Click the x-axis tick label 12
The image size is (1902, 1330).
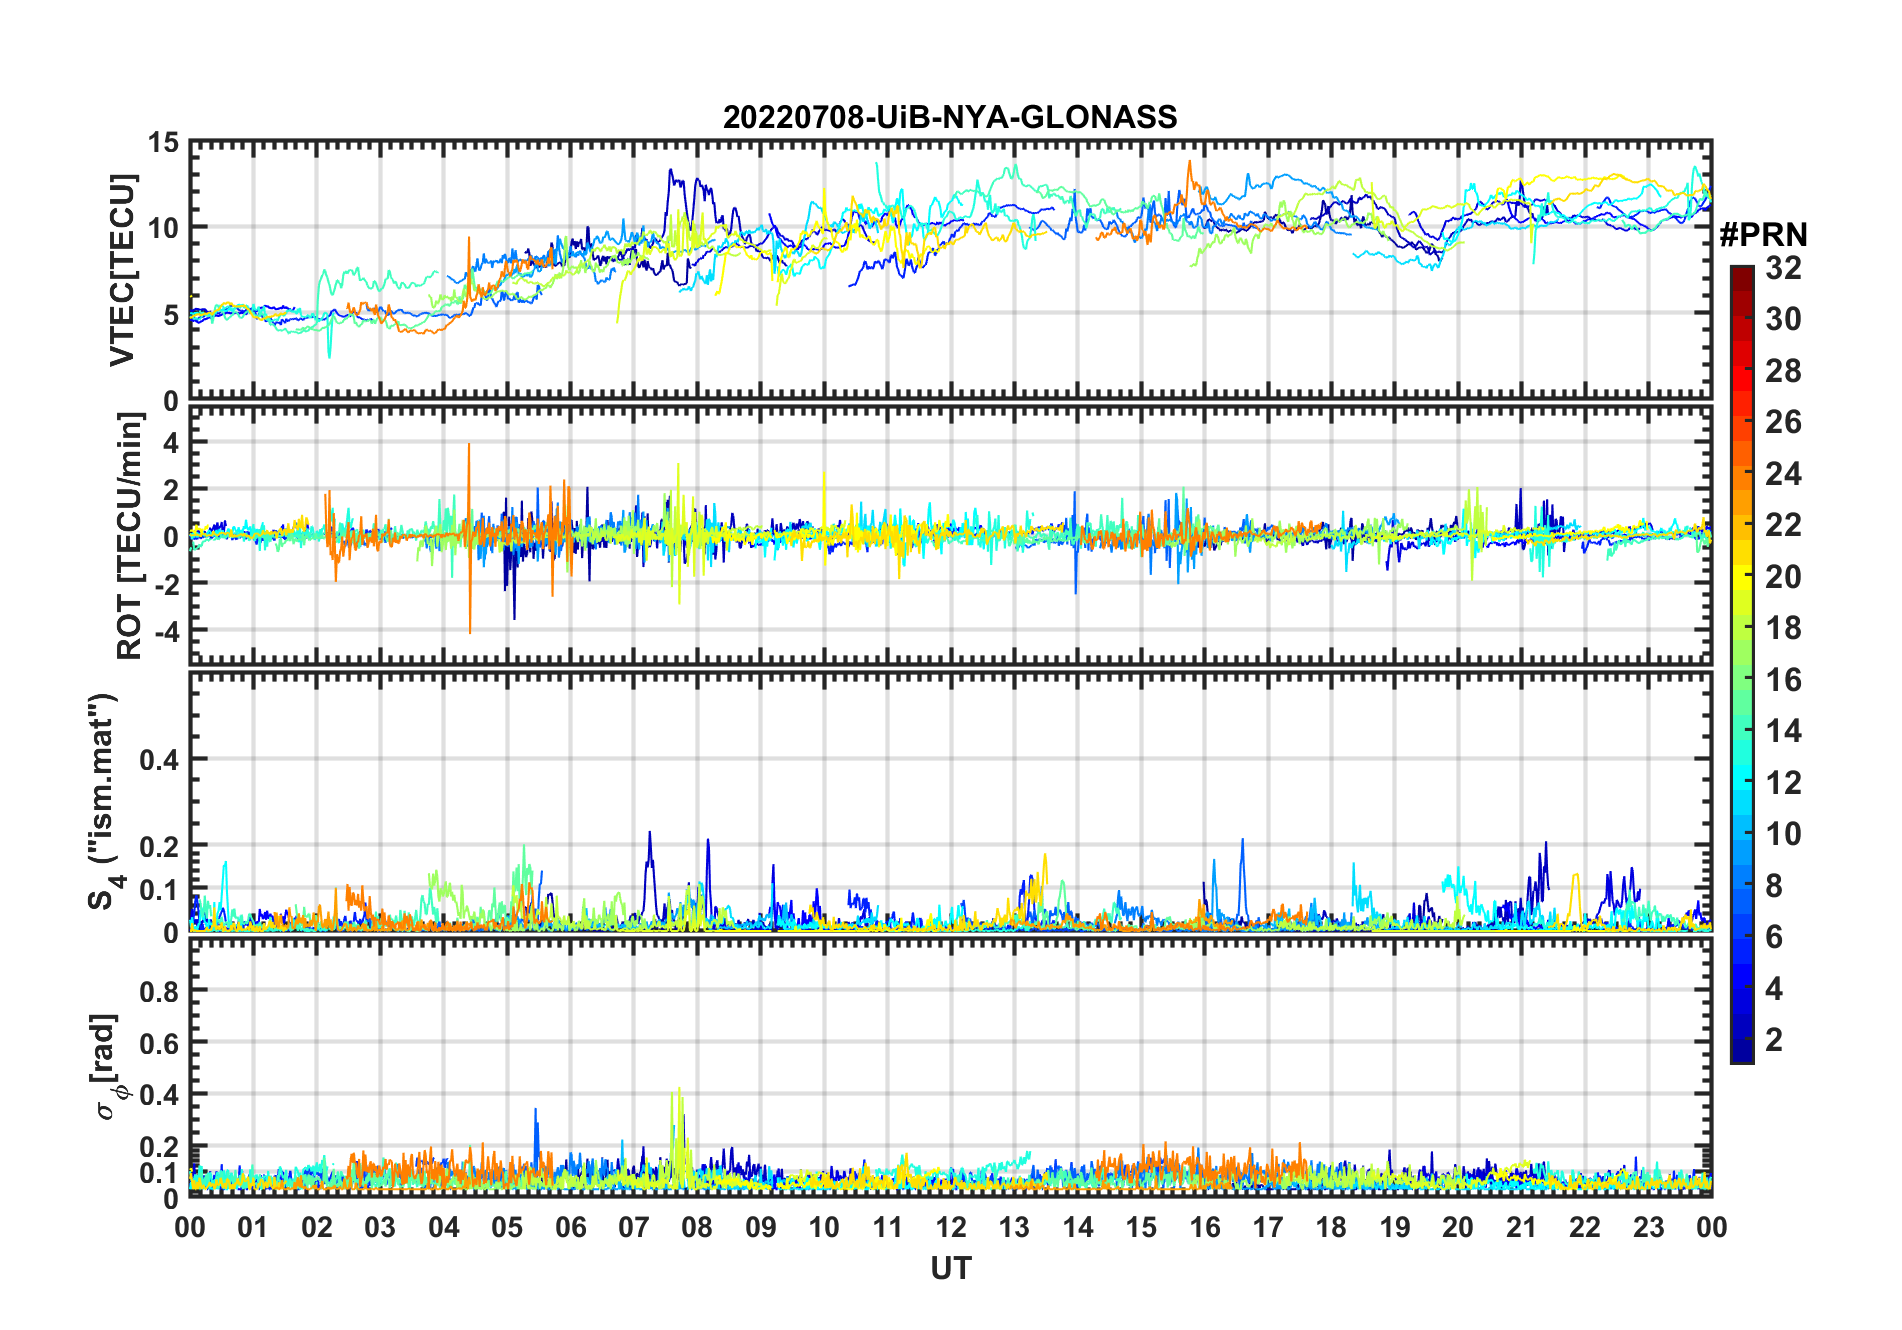(950, 1227)
